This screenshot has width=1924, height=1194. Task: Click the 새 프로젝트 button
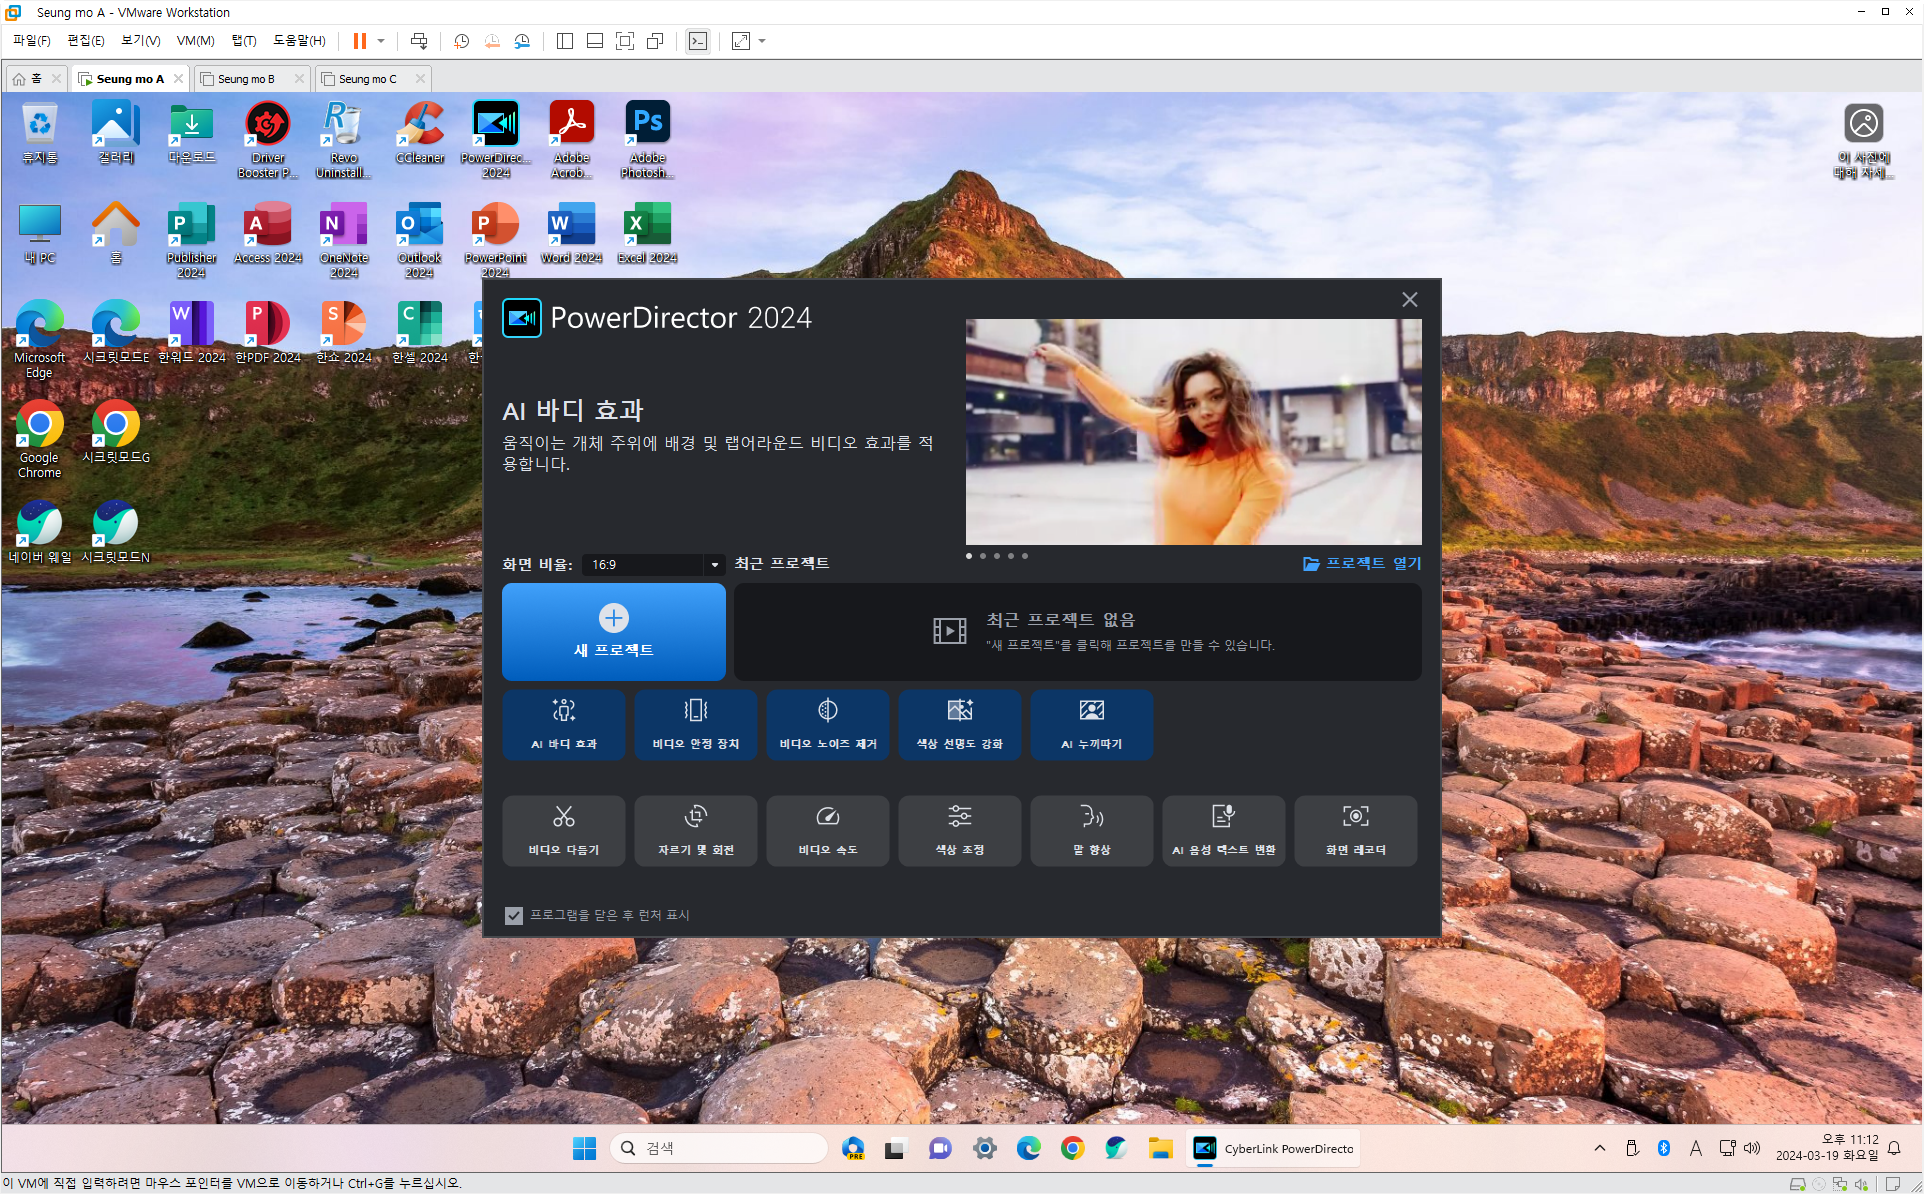[613, 631]
